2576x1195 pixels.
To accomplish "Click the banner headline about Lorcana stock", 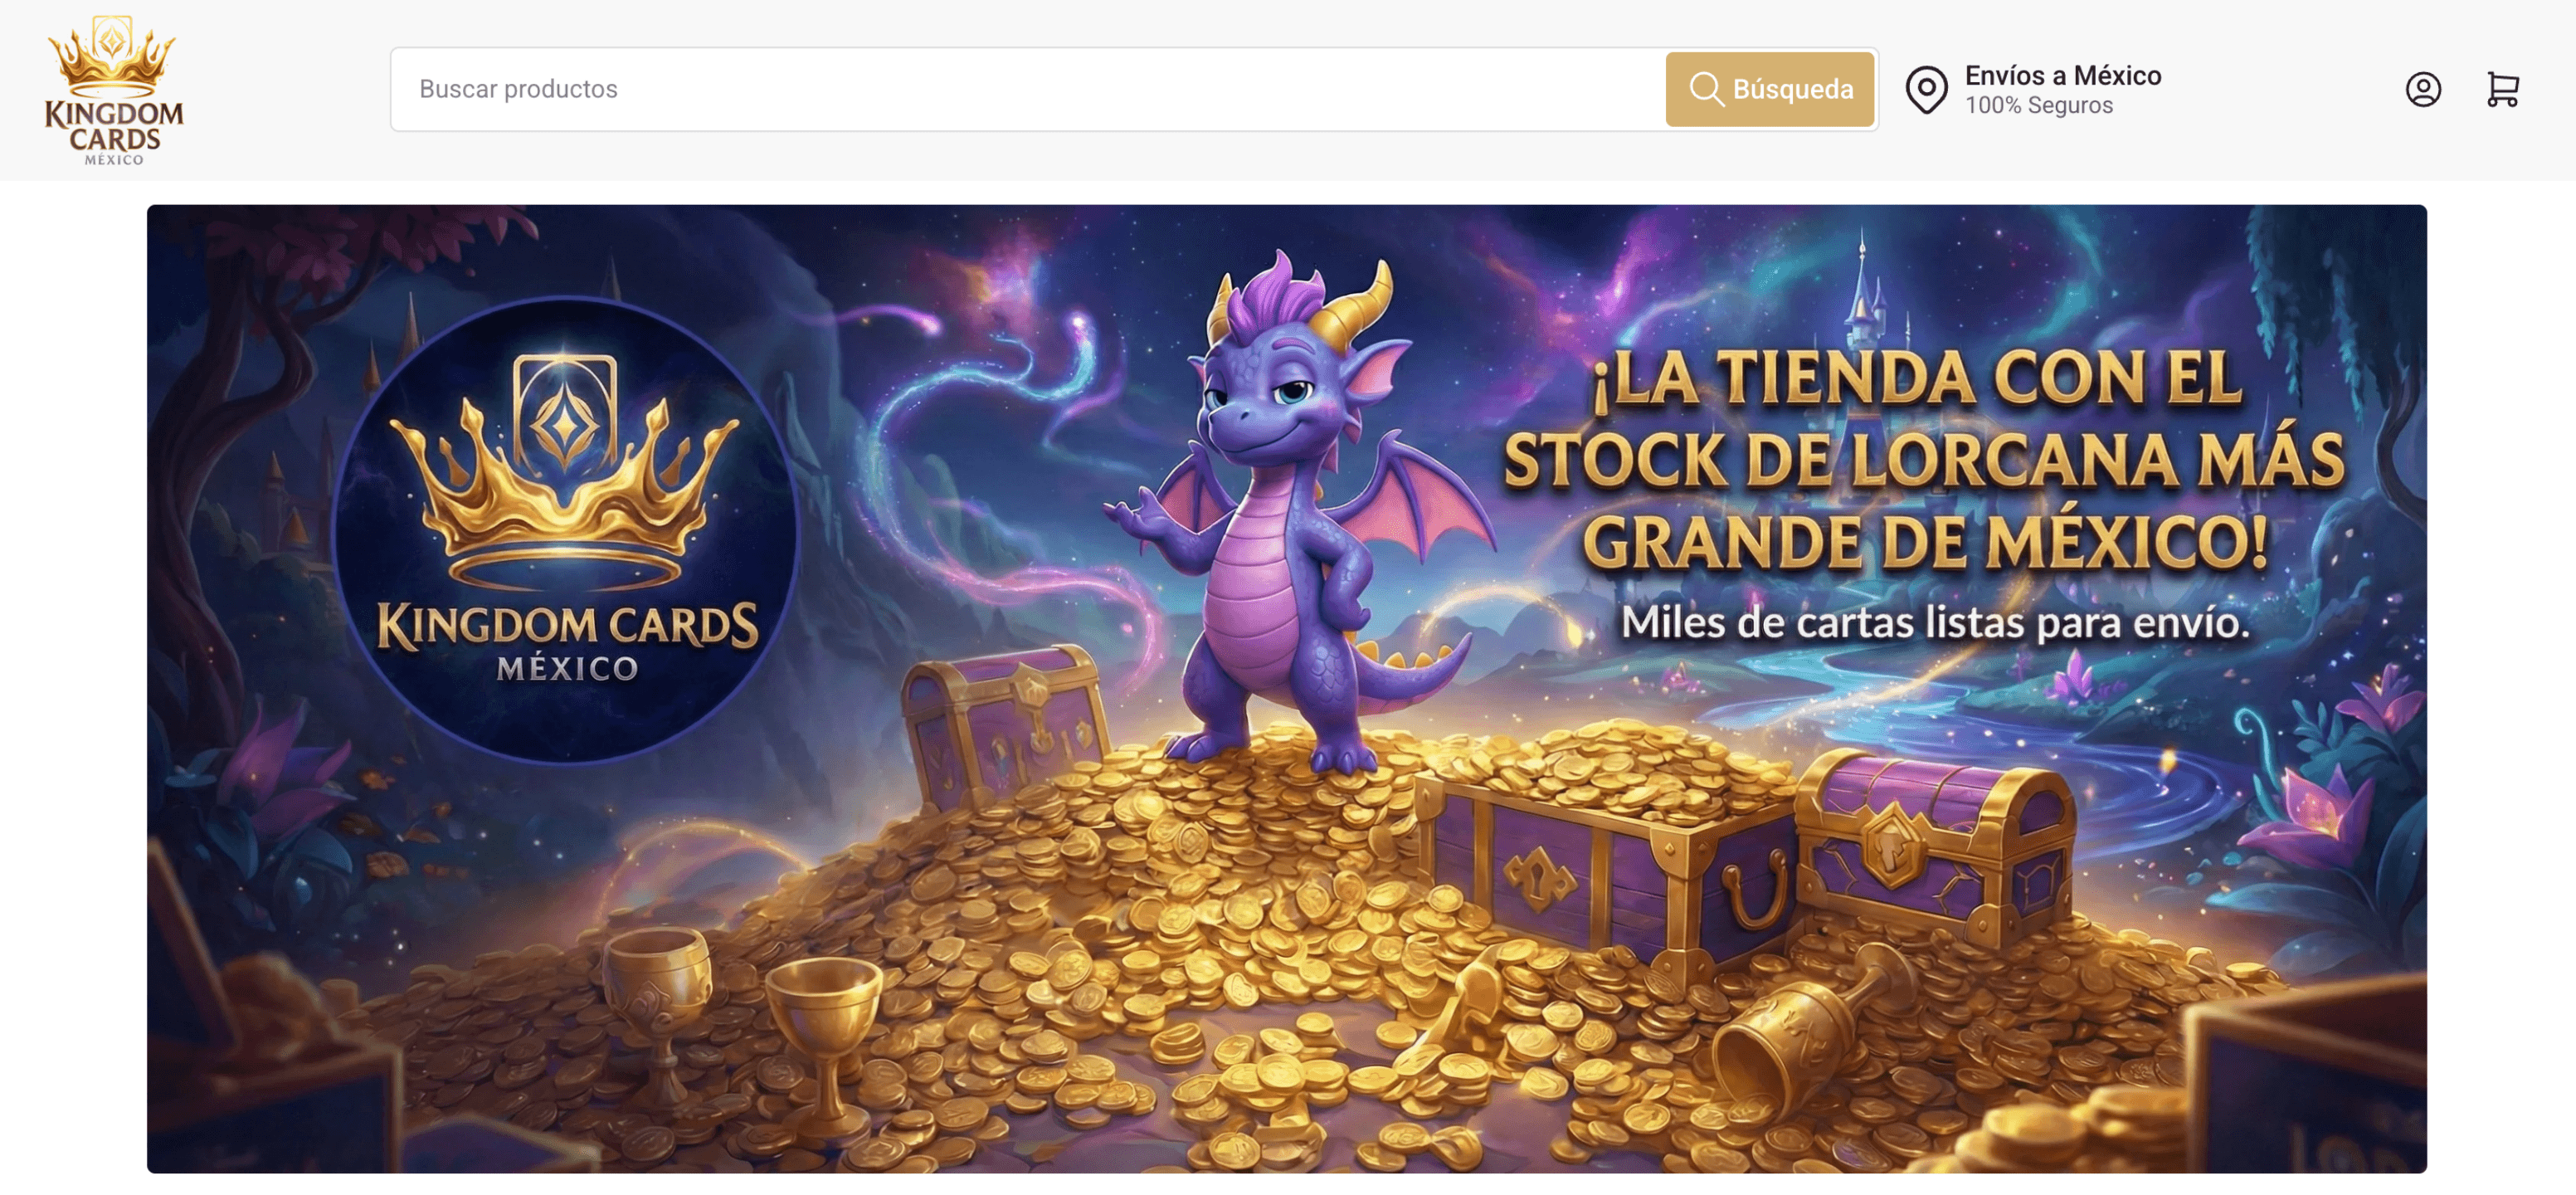I will point(1923,460).
